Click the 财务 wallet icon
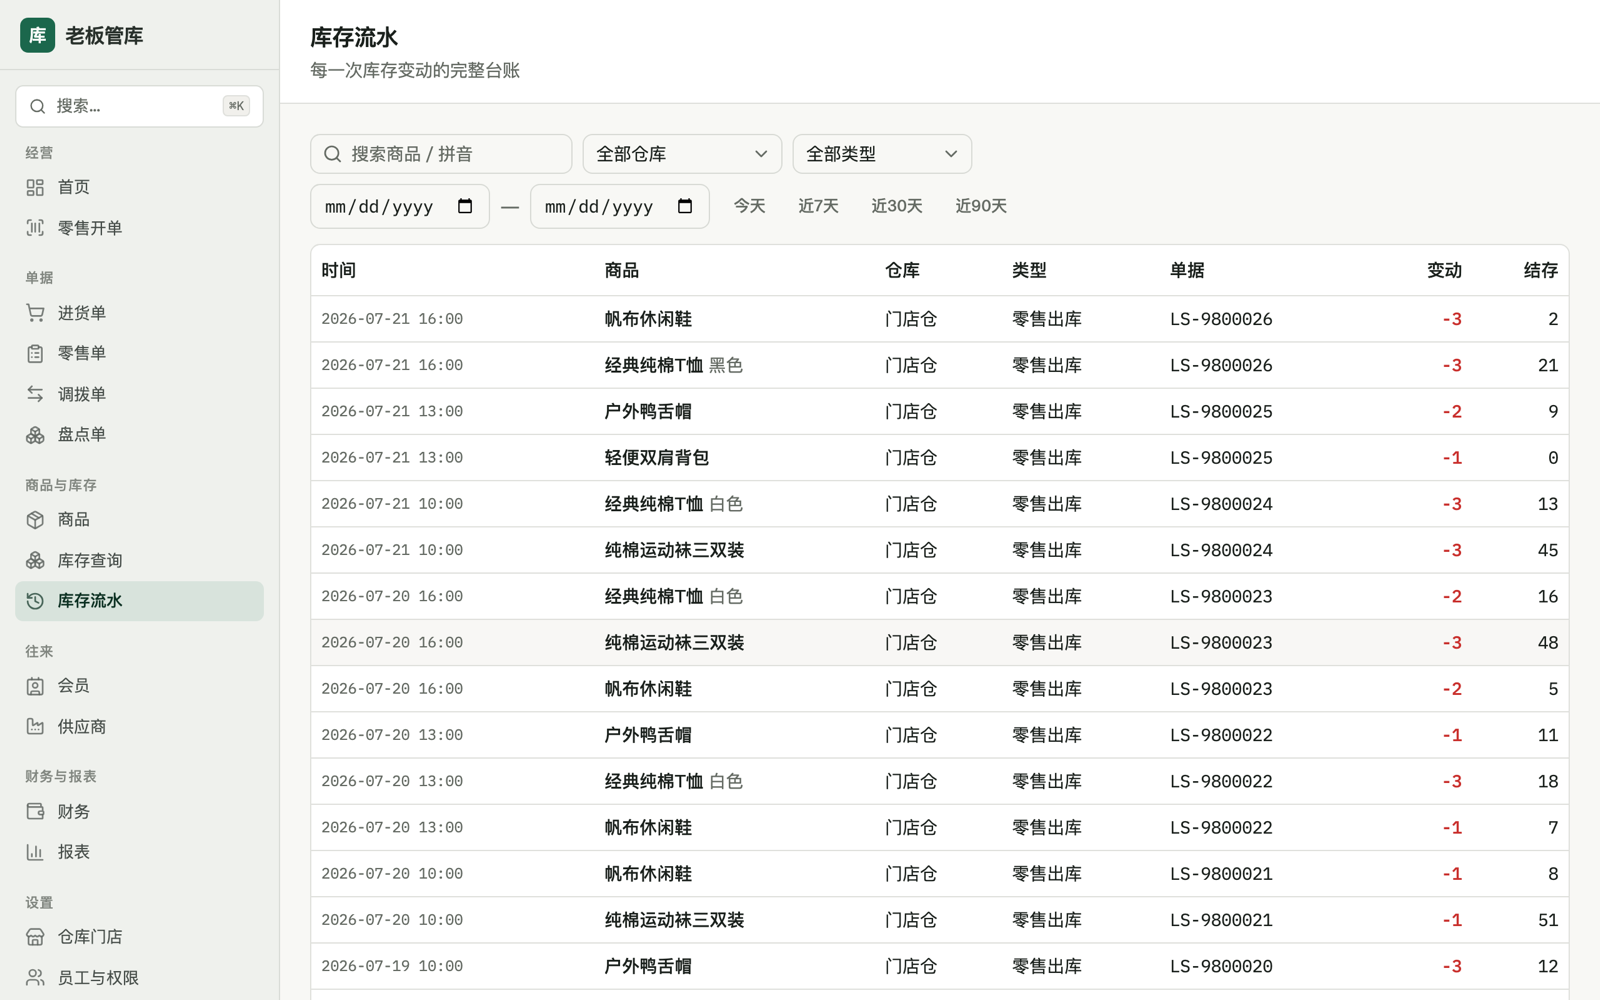Viewport: 1600px width, 1000px height. [x=35, y=811]
